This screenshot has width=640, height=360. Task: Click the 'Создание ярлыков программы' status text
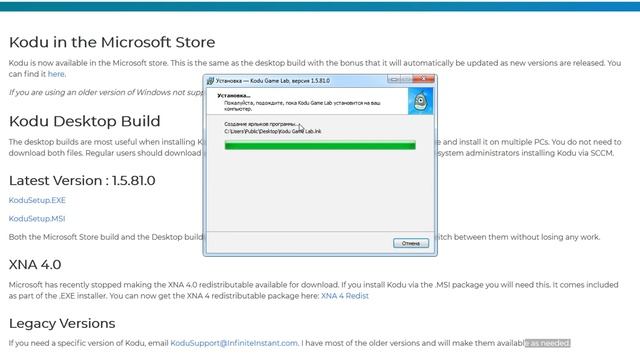[x=261, y=124]
